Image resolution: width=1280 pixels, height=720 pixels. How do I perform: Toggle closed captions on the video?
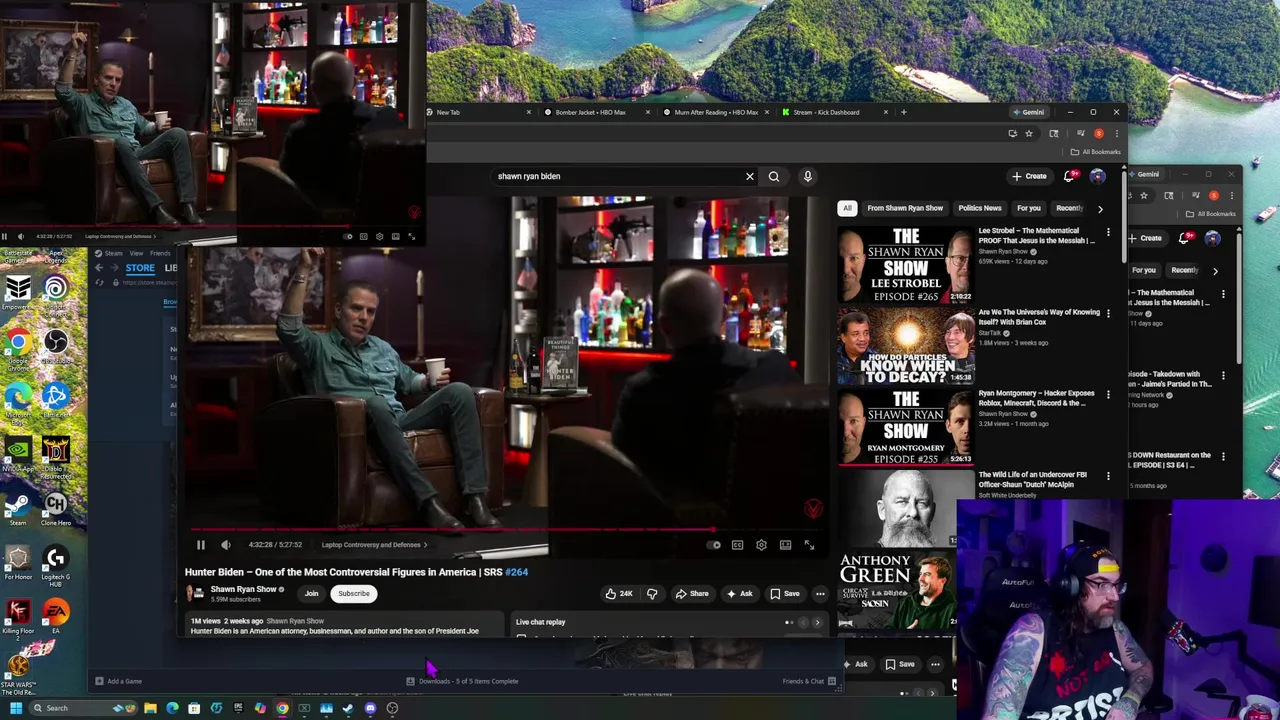click(737, 545)
